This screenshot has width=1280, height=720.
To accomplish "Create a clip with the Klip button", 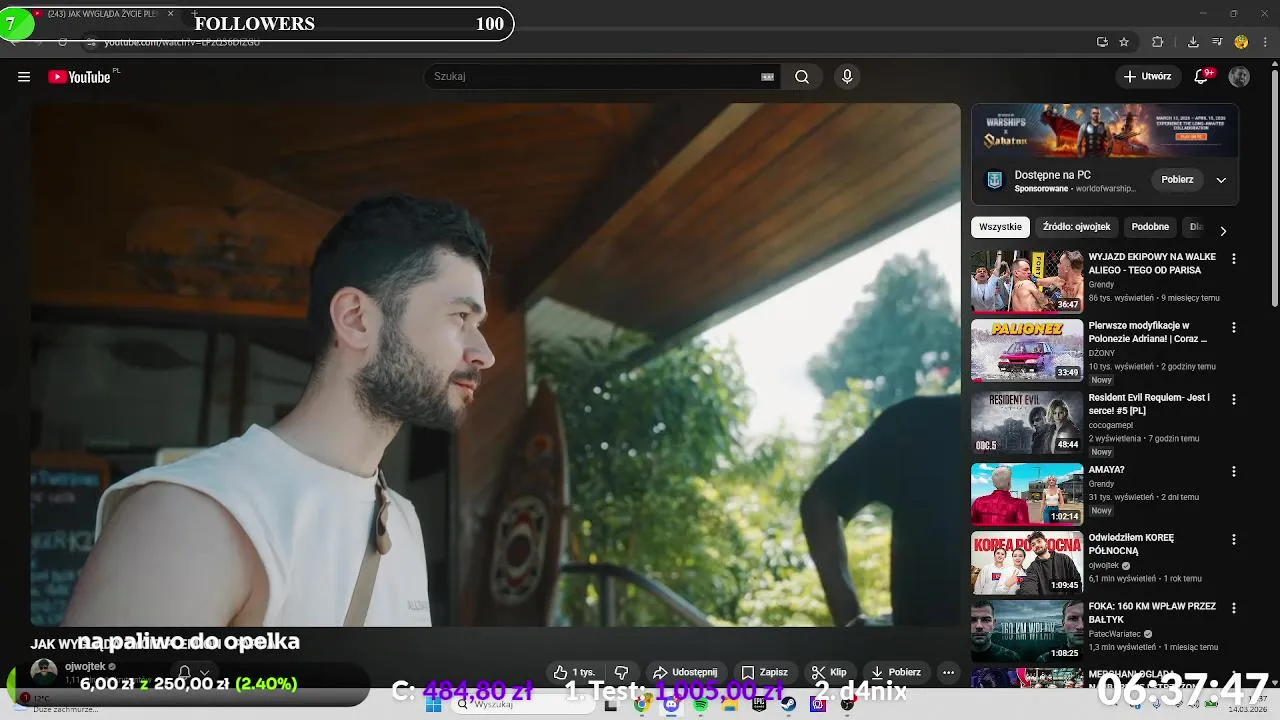I will pyautogui.click(x=829, y=673).
